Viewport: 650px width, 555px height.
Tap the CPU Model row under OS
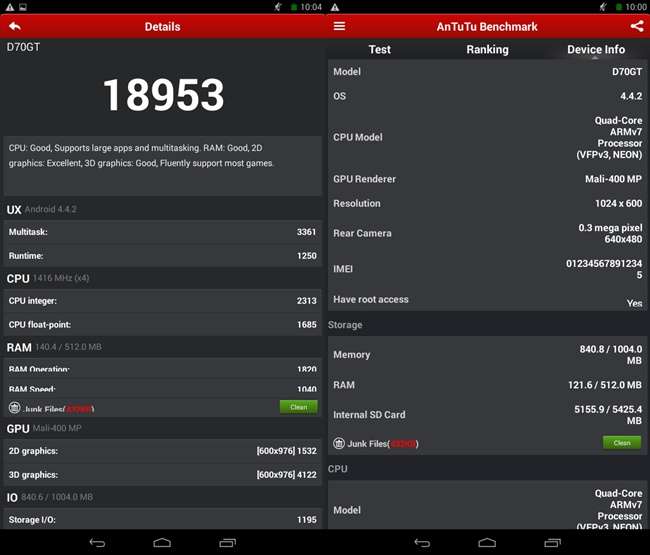coord(488,137)
